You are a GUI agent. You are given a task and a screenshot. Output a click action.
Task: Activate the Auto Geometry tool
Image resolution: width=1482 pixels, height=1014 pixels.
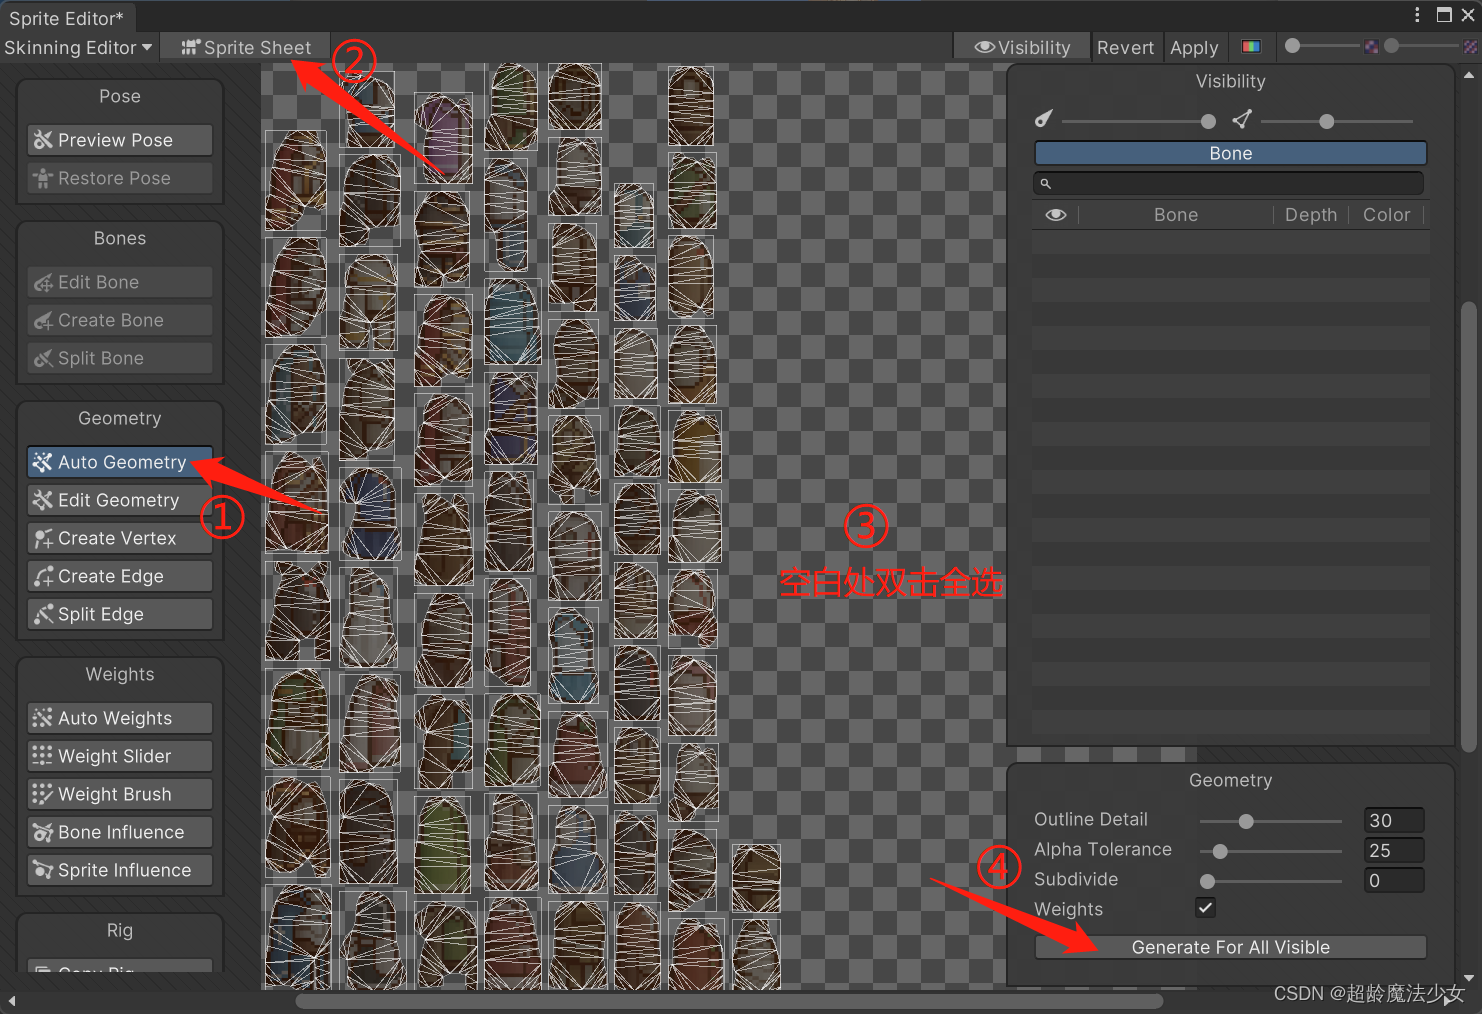[120, 462]
